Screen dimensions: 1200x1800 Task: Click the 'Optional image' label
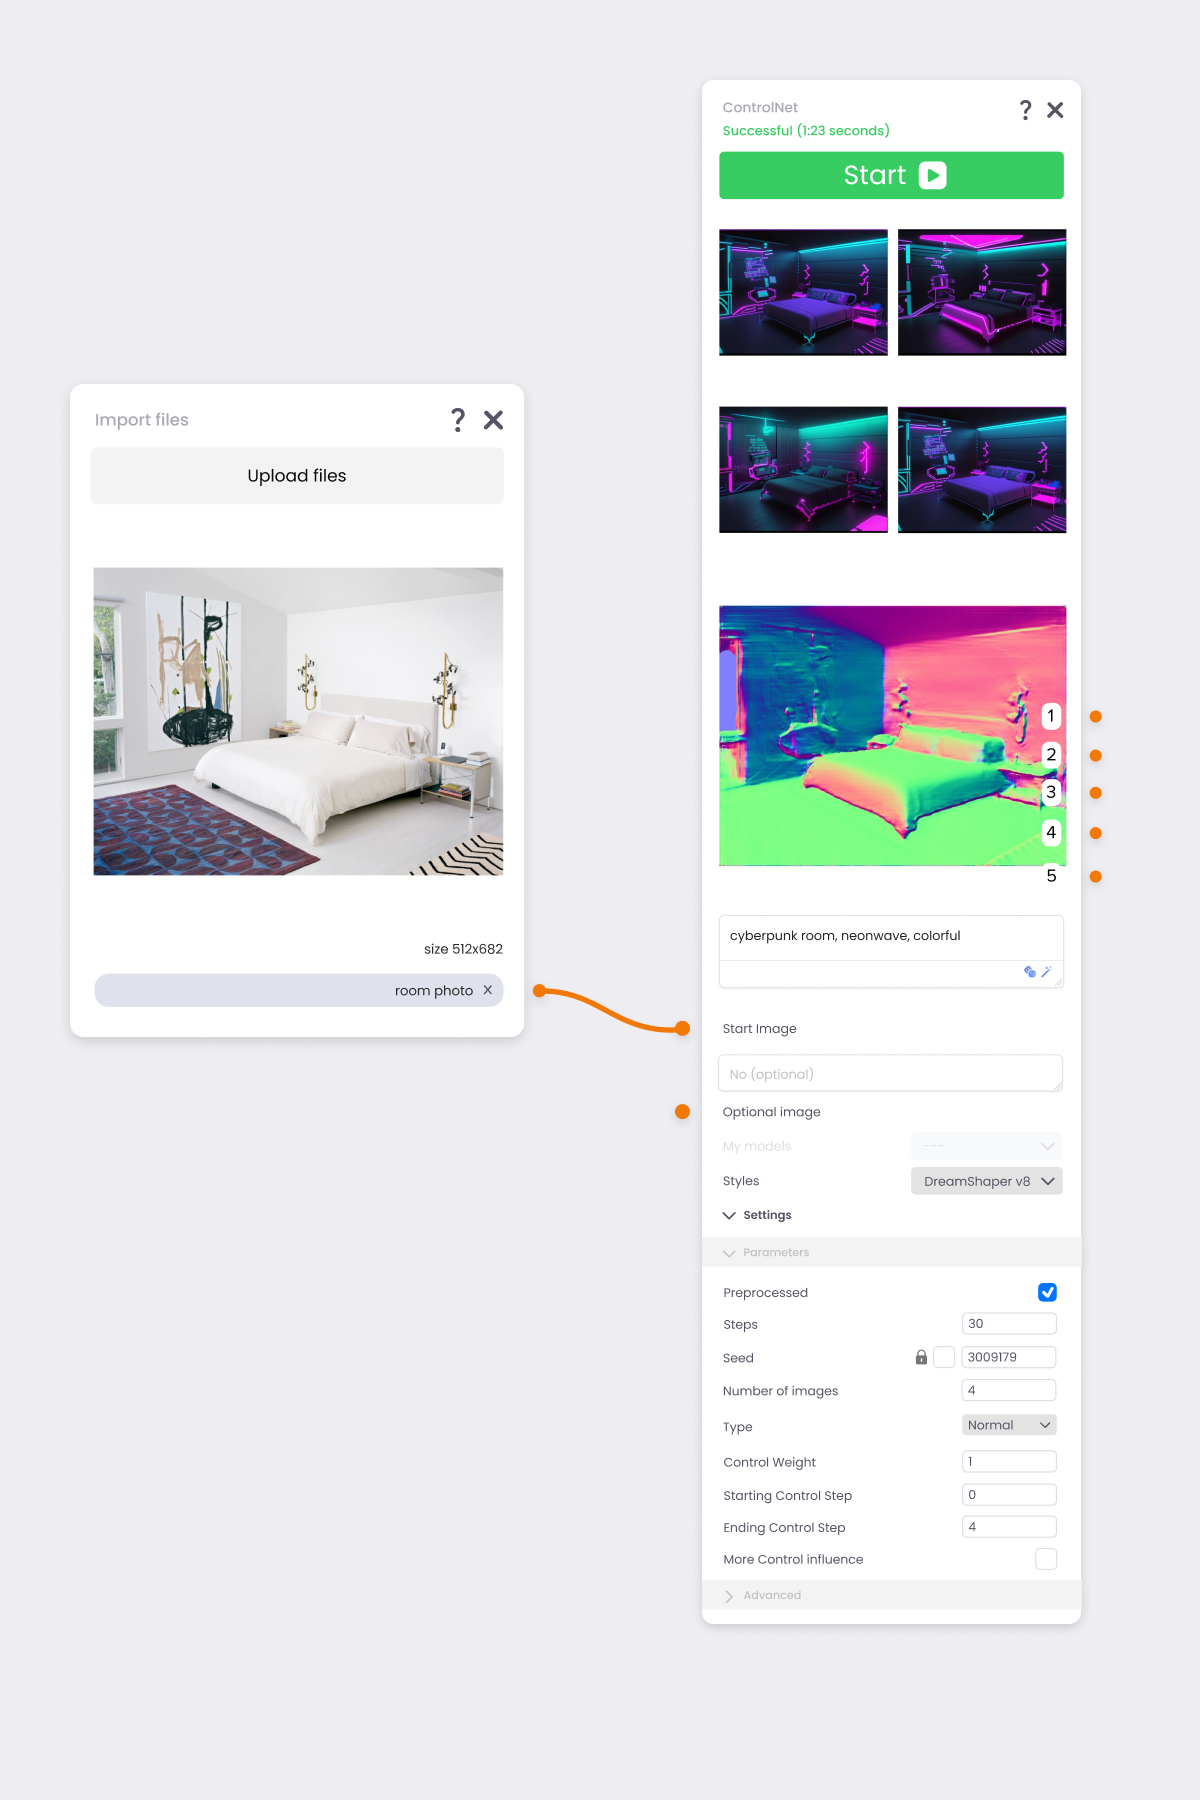771,1112
